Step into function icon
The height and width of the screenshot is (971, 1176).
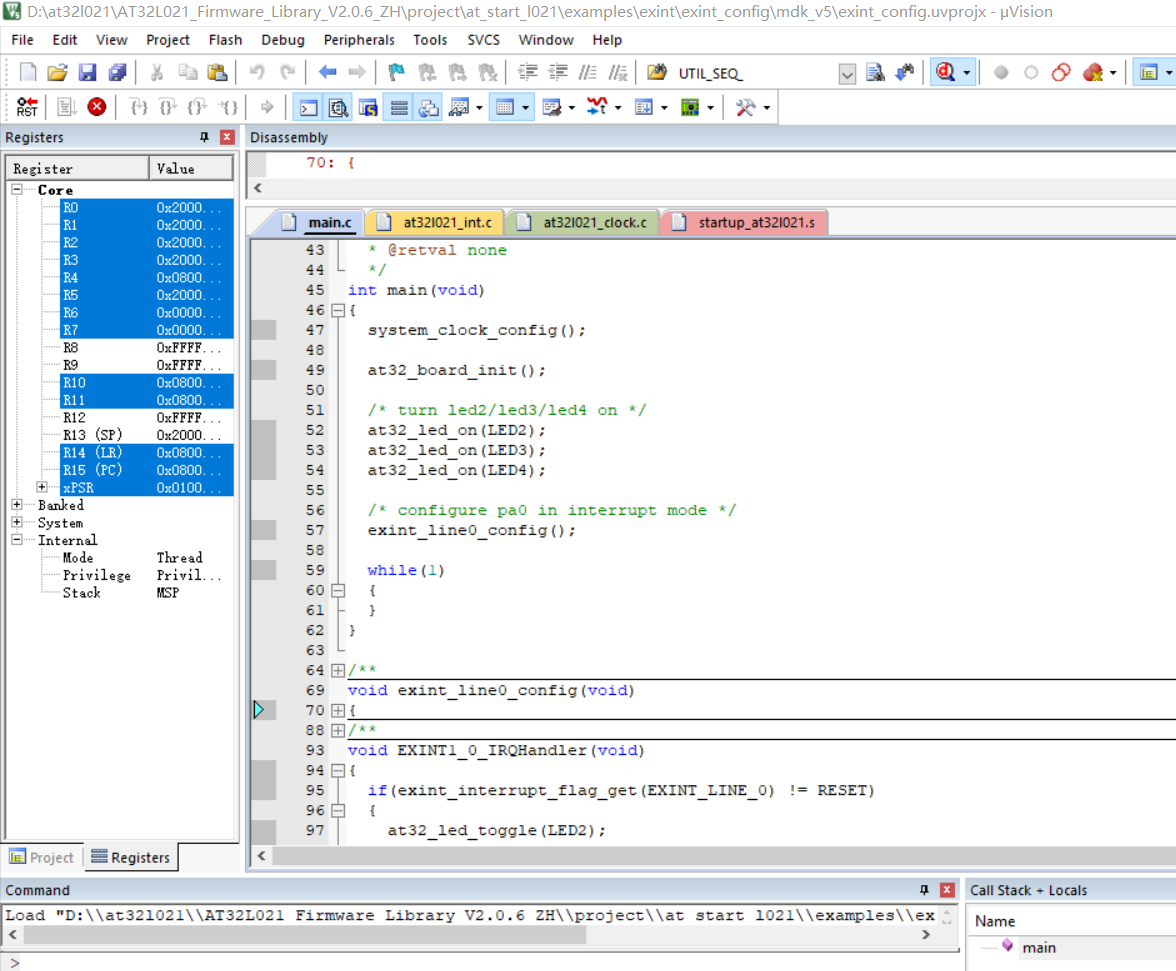[139, 107]
